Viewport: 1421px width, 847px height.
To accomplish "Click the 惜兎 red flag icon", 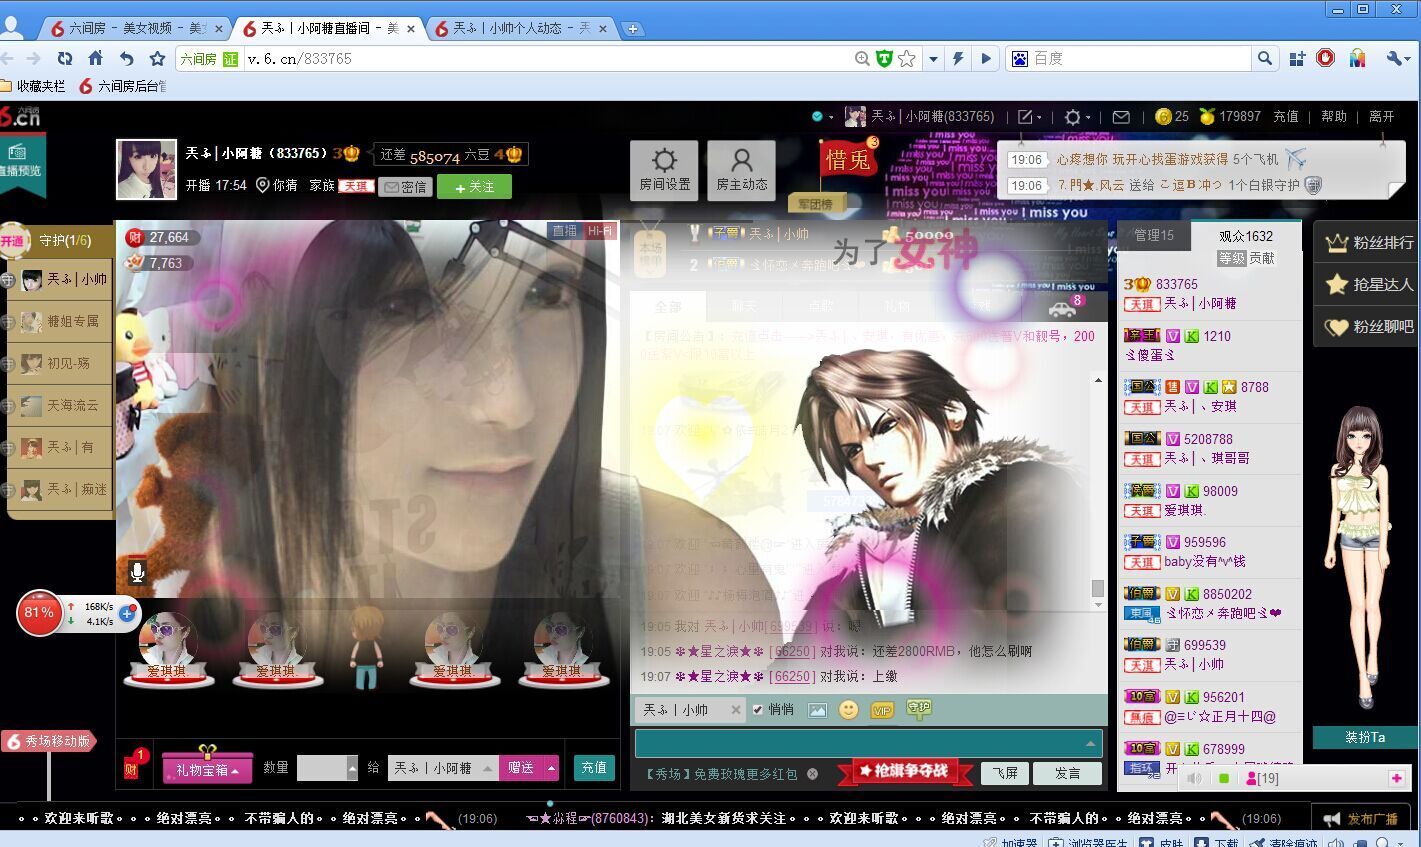I will (x=848, y=158).
